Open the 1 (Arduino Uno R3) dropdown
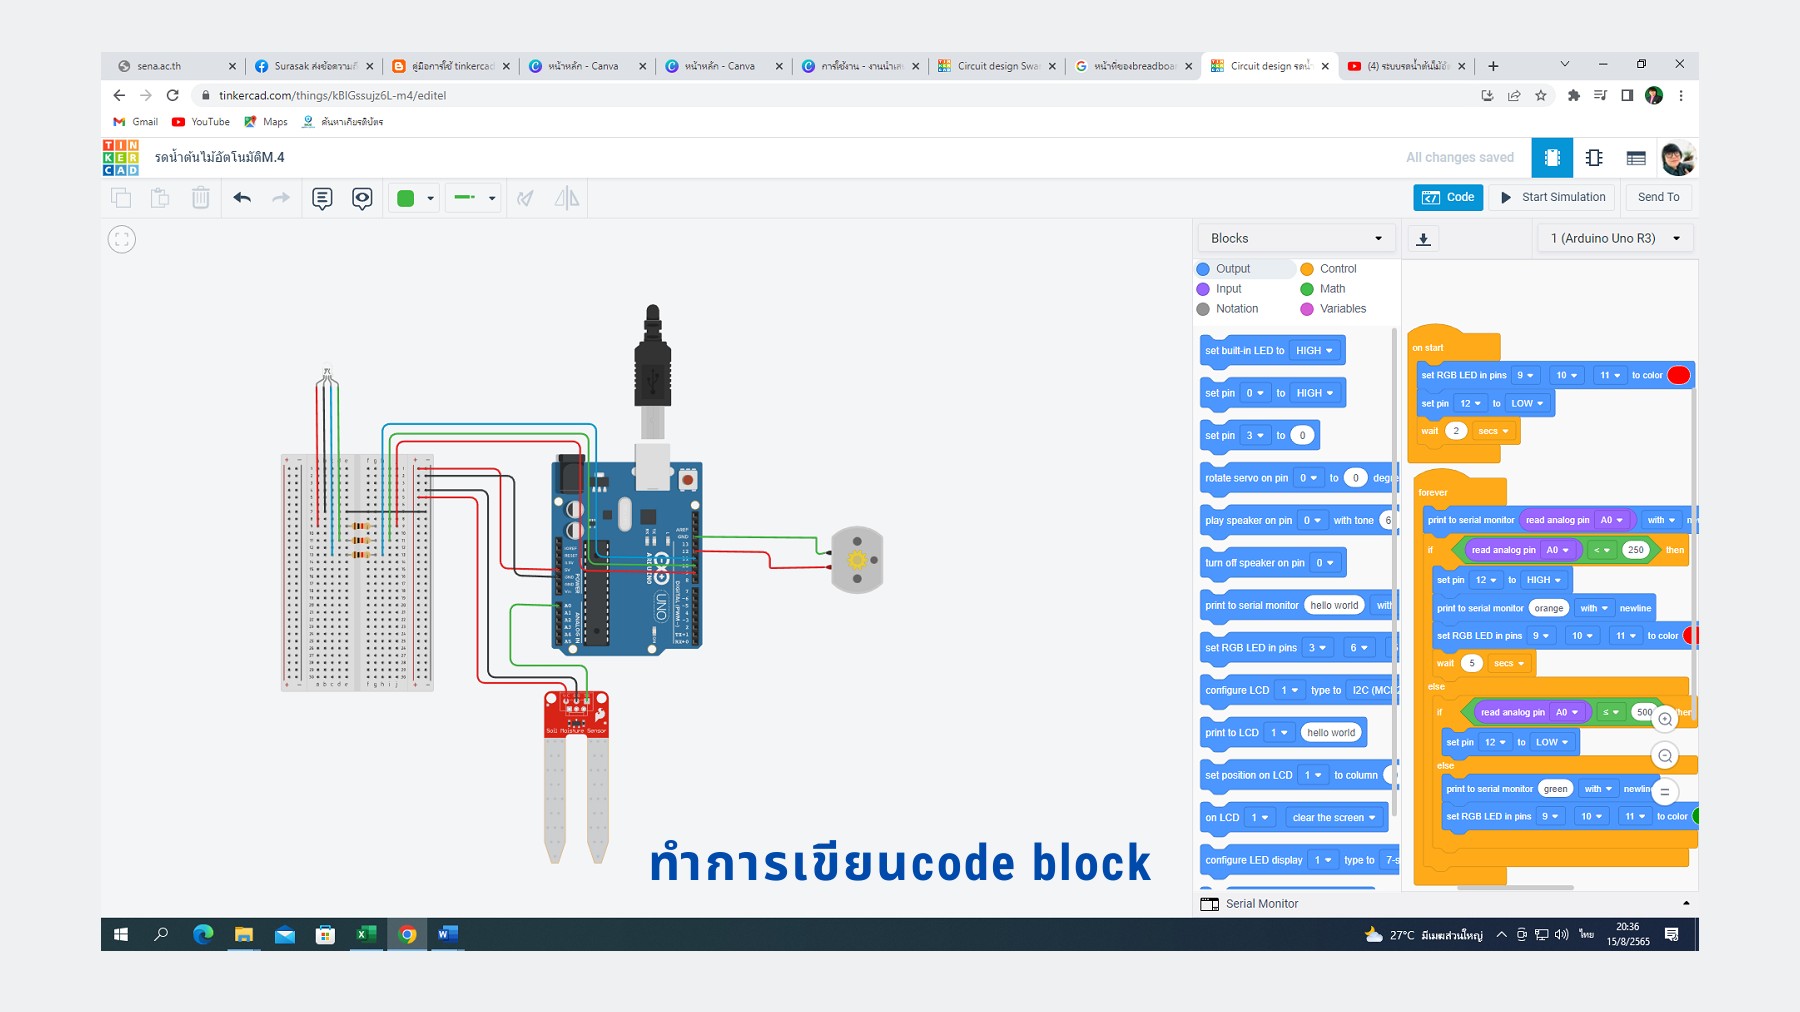This screenshot has width=1800, height=1012. pyautogui.click(x=1613, y=237)
